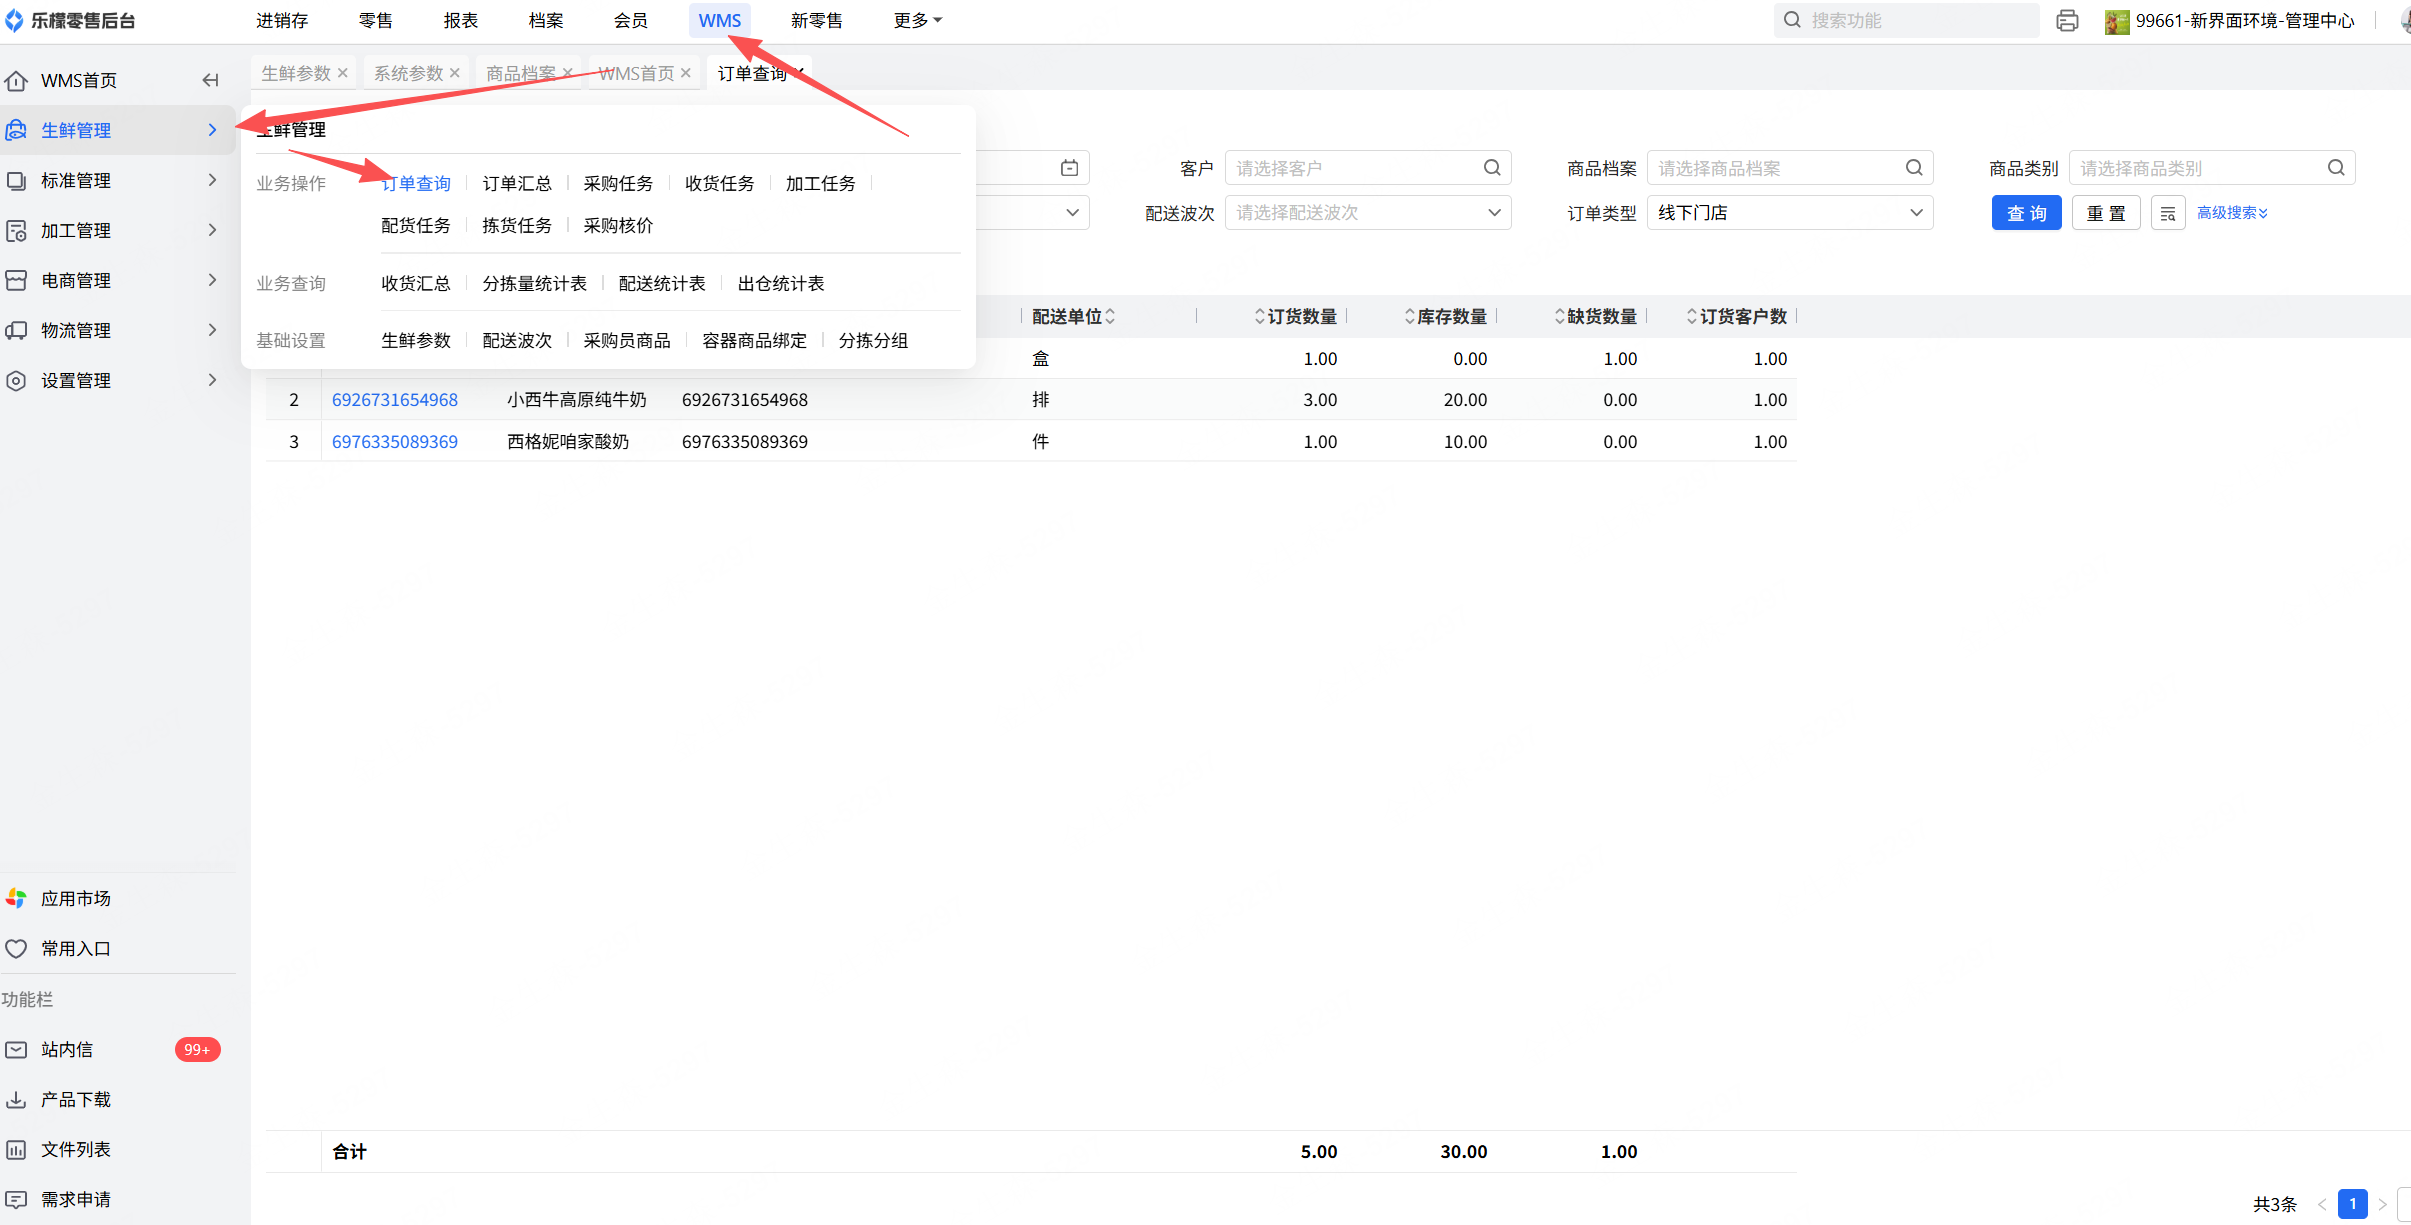The height and width of the screenshot is (1225, 2411).
Task: Select 订单汇总 in 生鲜管理 flyout menu
Action: (517, 183)
